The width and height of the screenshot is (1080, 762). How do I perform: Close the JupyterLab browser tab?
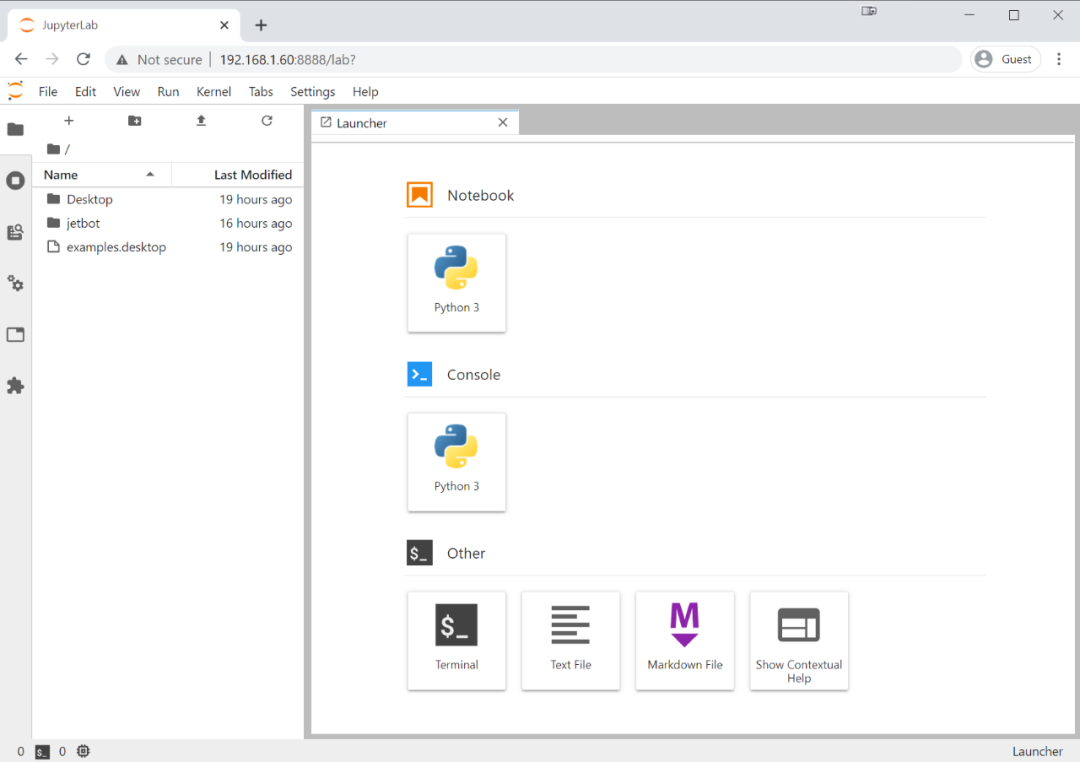coord(224,25)
